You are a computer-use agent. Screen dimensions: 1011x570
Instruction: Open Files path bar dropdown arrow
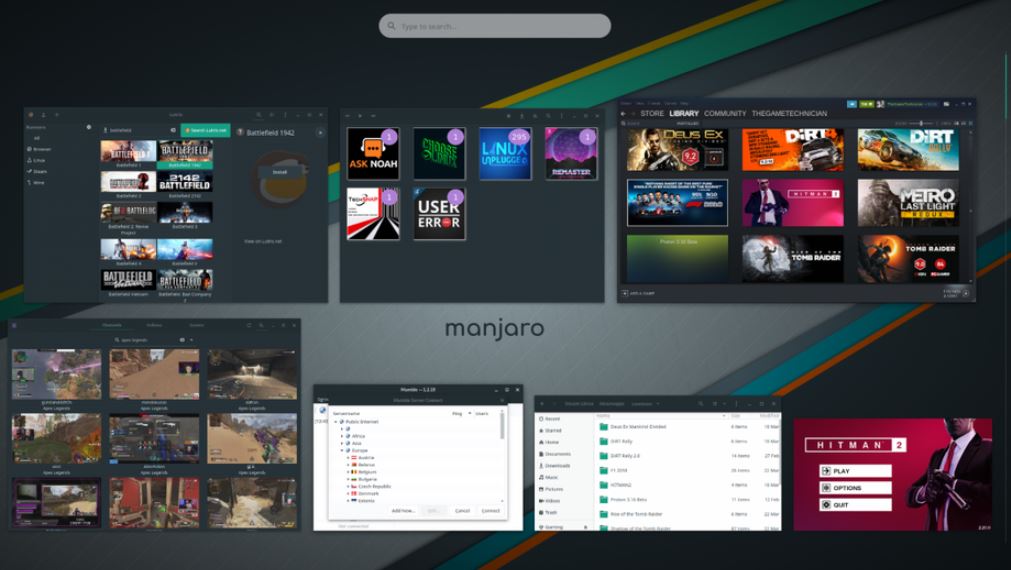[x=658, y=404]
